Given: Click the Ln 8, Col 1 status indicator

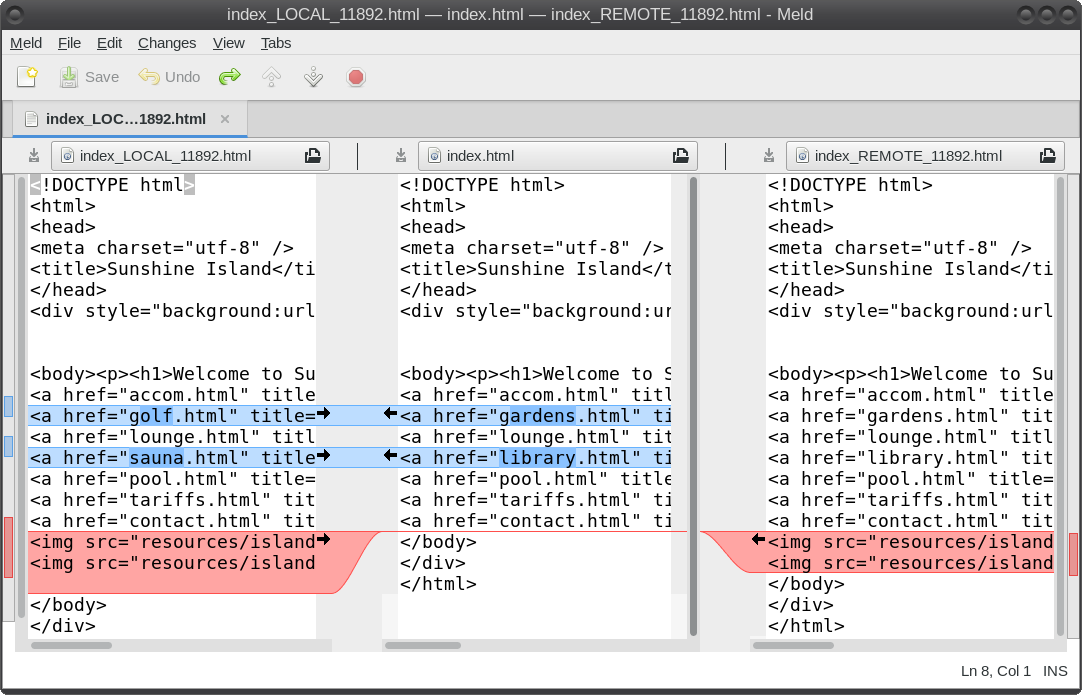Looking at the screenshot, I should click(996, 671).
